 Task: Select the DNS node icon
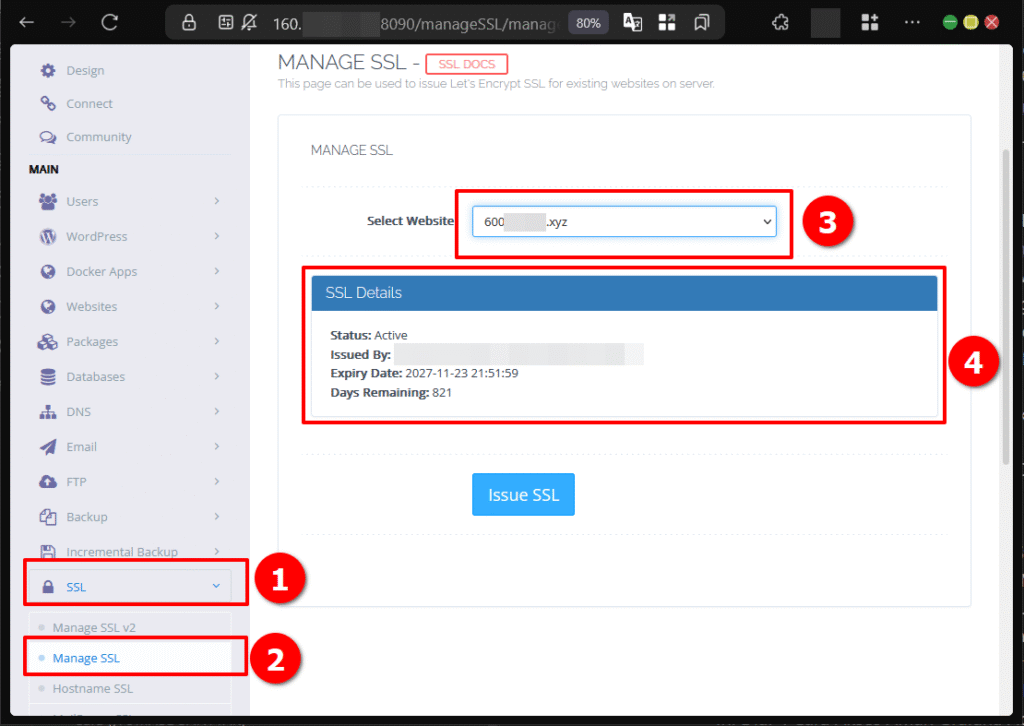click(49, 411)
